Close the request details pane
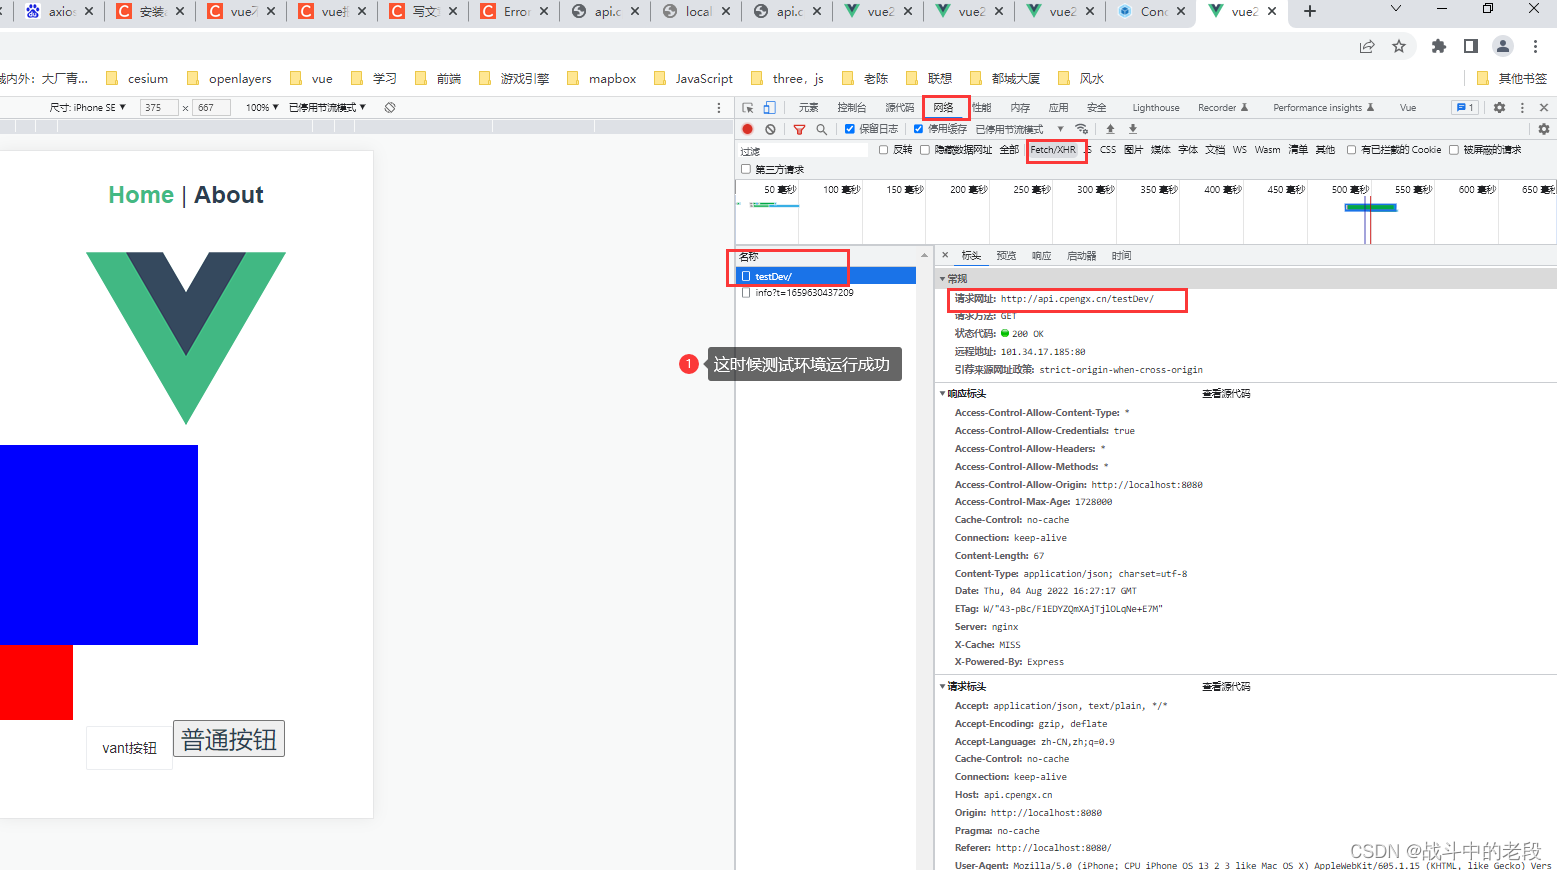This screenshot has height=870, width=1557. point(945,256)
